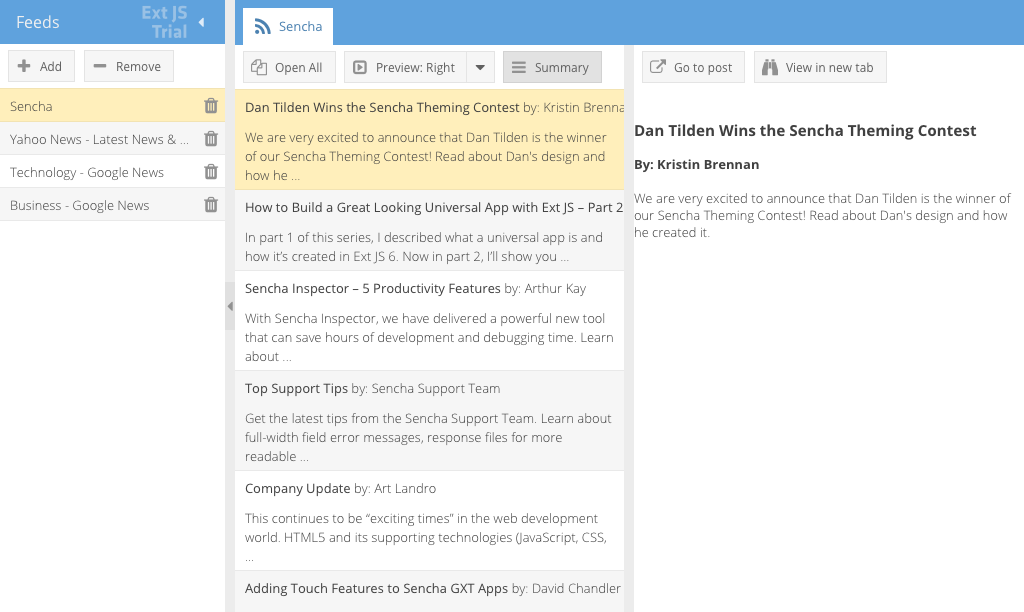Toggle the Summary view button
The height and width of the screenshot is (612, 1024).
click(x=552, y=67)
